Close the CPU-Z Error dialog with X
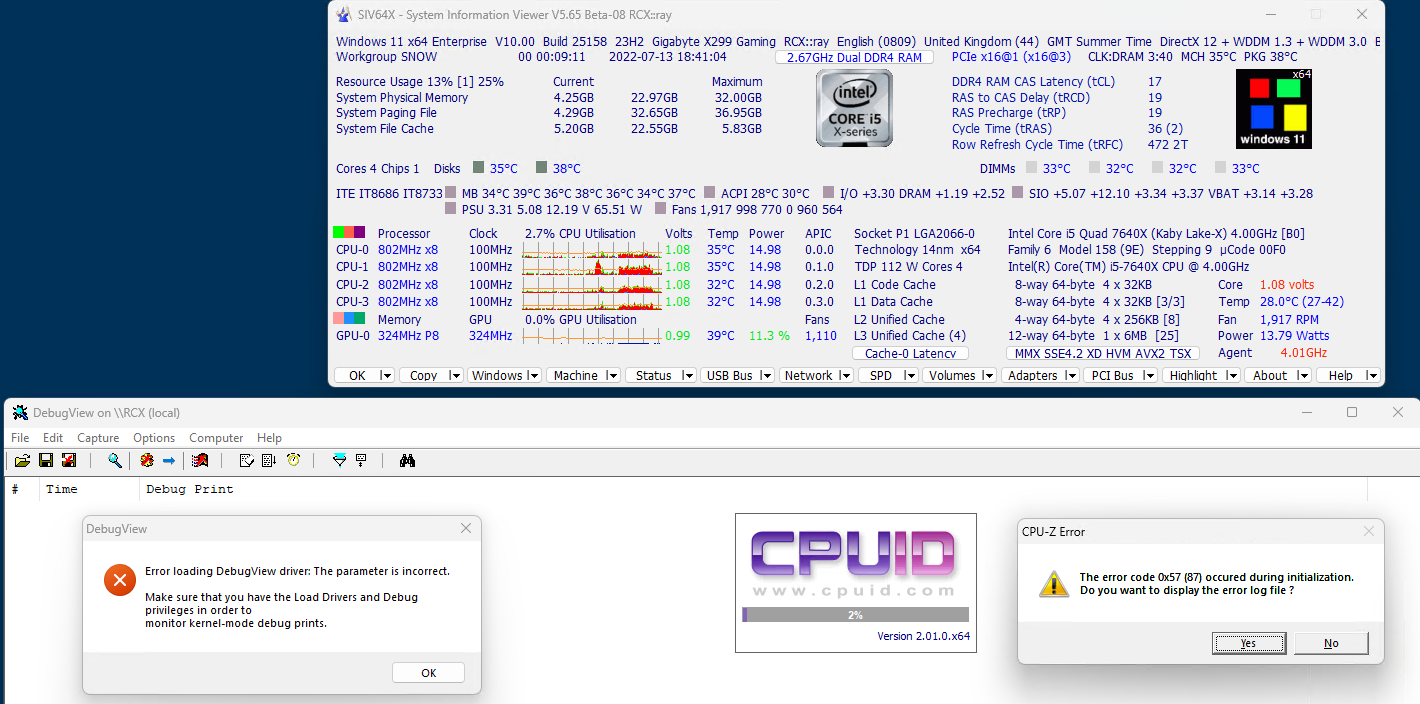The width and height of the screenshot is (1420, 704). pyautogui.click(x=1369, y=532)
